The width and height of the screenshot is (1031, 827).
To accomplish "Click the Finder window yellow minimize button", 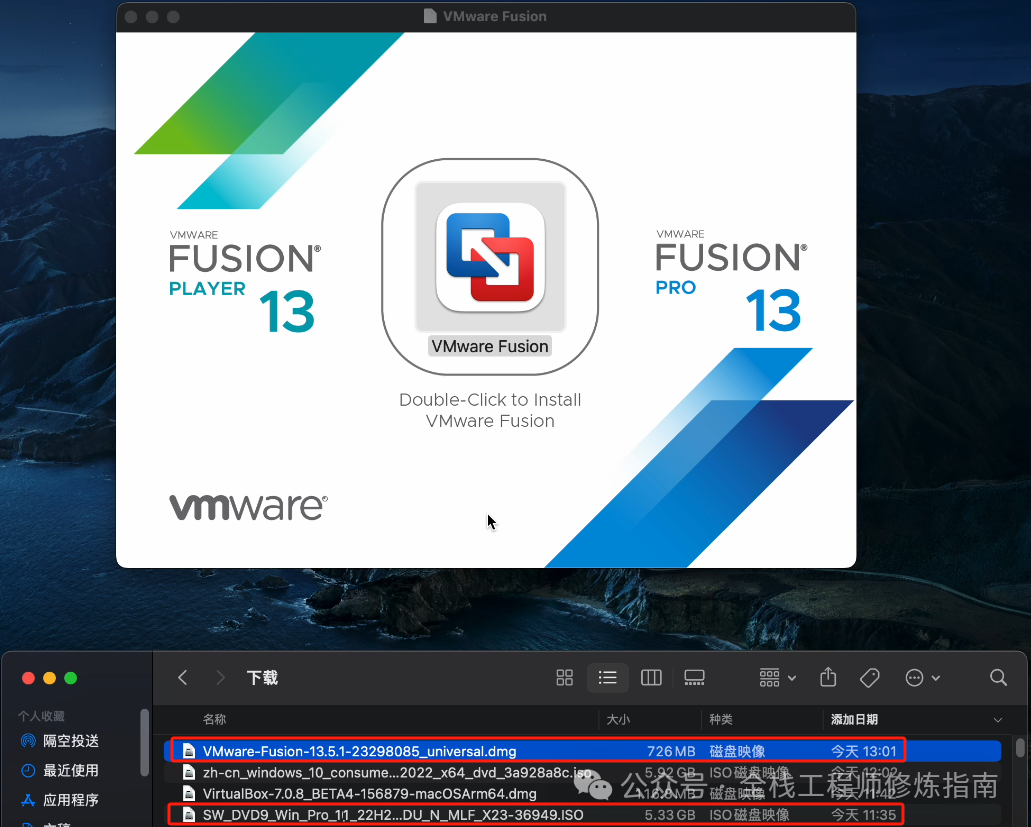I will coord(49,678).
